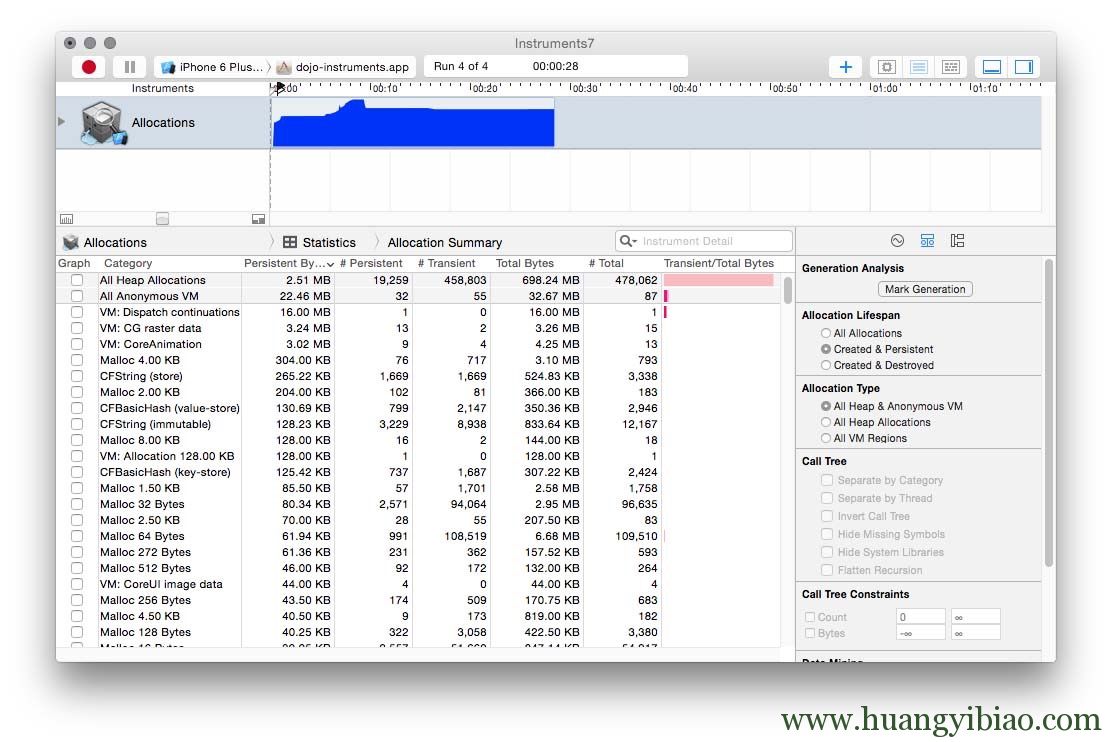Toggle Bytes call tree constraint checkbox
The image size is (1112, 742).
[x=810, y=633]
